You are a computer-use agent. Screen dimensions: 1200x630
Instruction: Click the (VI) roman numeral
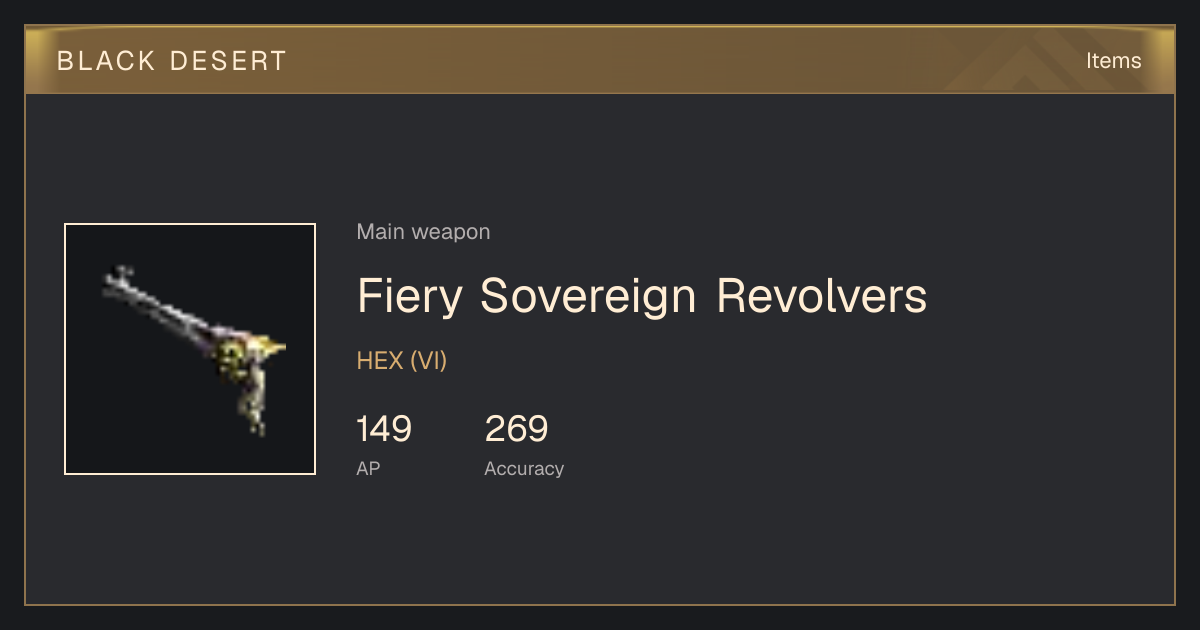click(428, 361)
